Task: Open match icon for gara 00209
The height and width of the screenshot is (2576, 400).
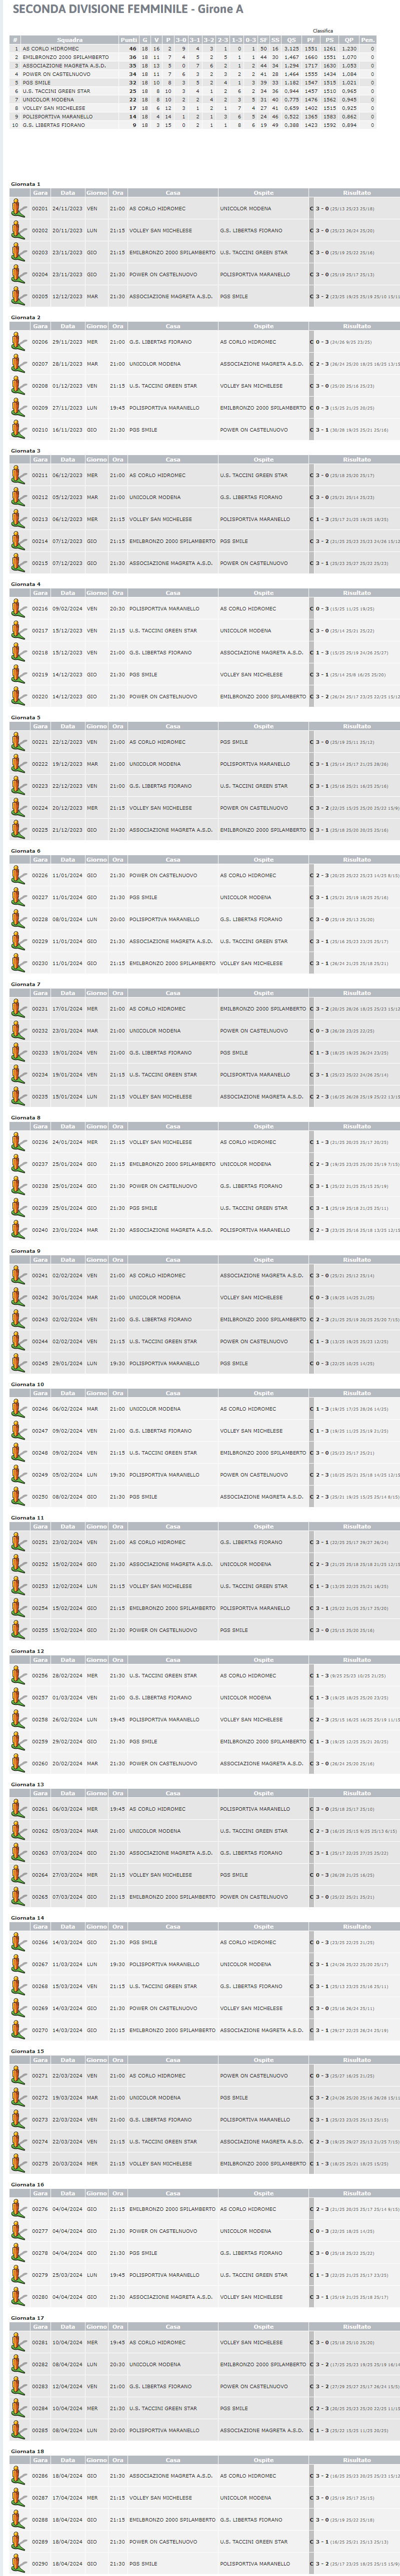Action: (x=18, y=408)
